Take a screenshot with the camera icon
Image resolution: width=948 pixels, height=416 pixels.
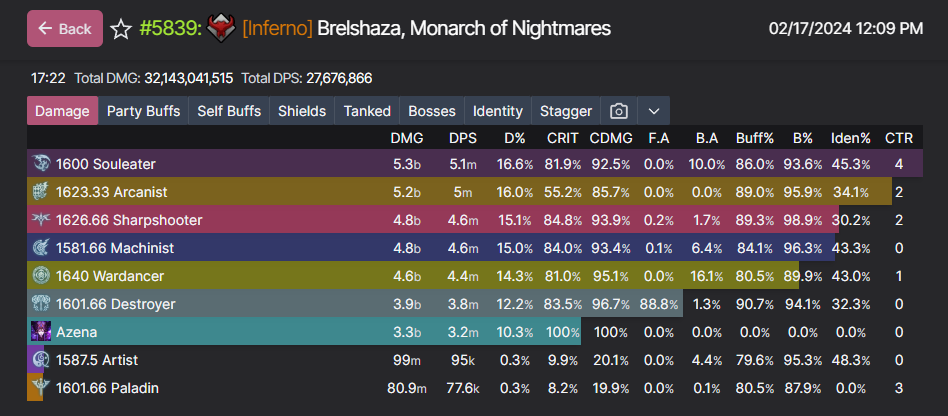click(619, 111)
